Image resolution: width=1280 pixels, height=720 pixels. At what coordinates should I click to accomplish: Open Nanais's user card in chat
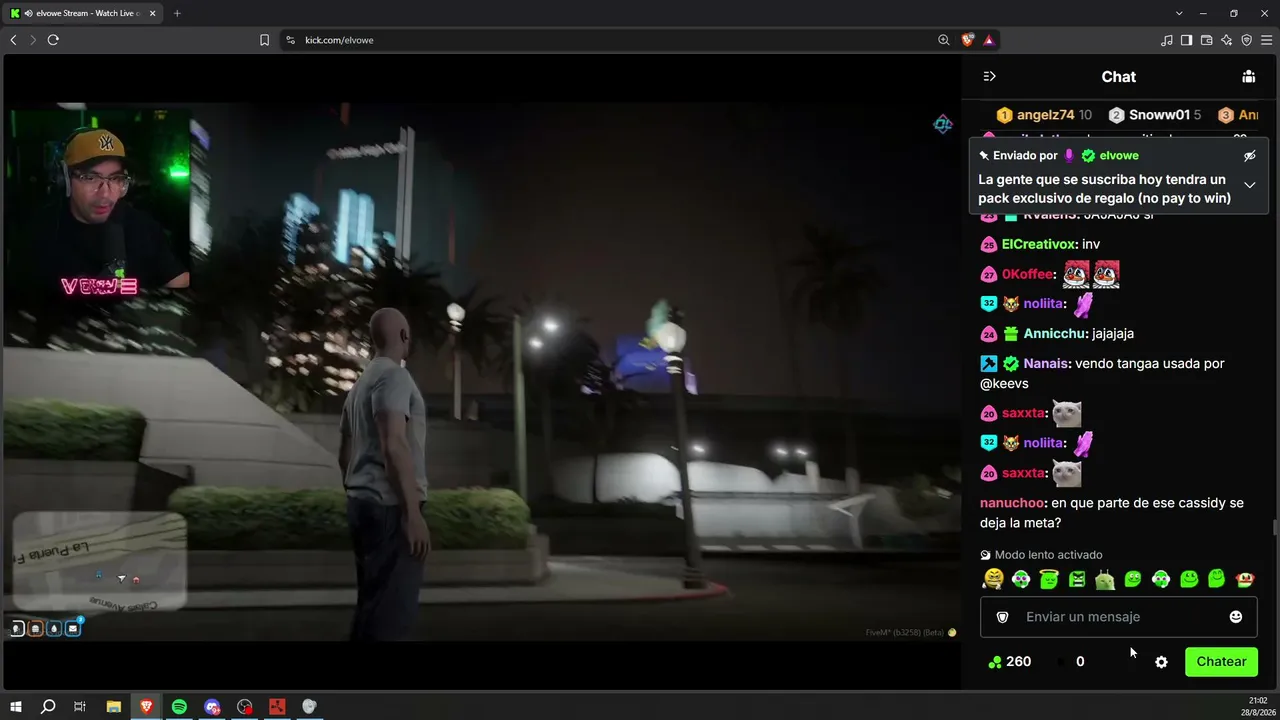(1046, 364)
